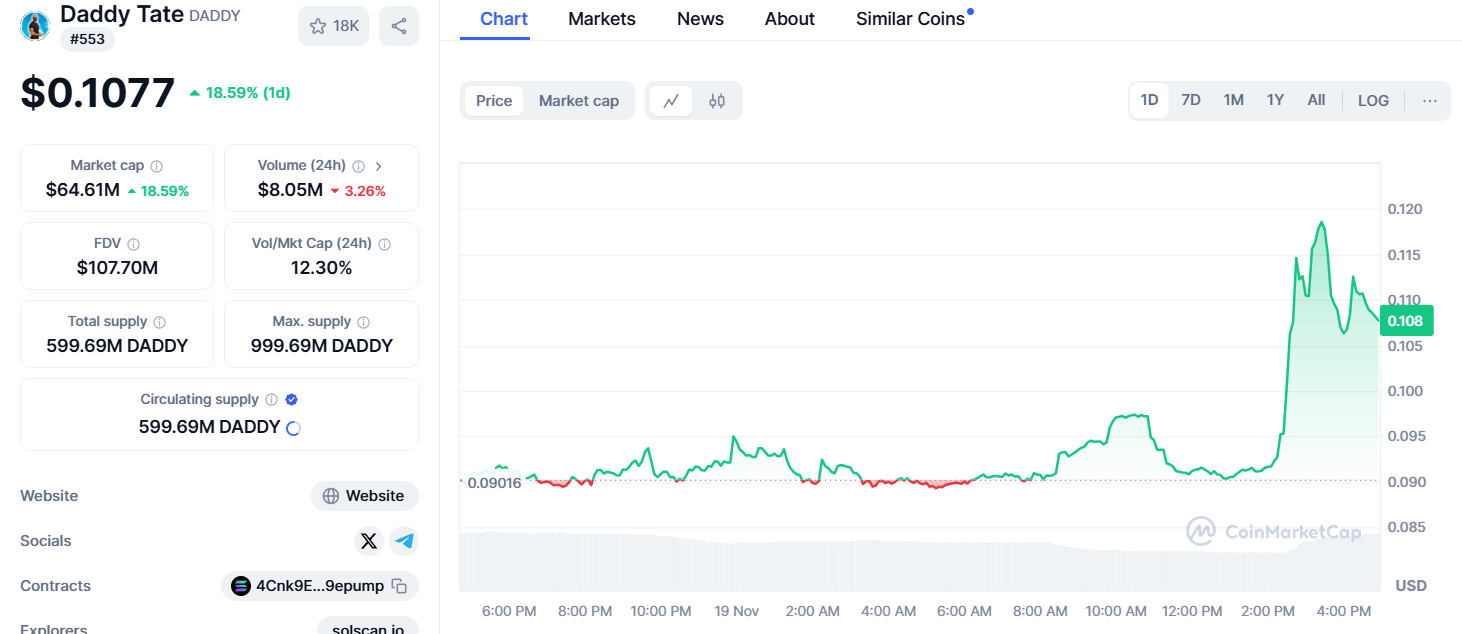The width and height of the screenshot is (1462, 634).
Task: Switch to candlestick chart icon
Action: coord(717,100)
